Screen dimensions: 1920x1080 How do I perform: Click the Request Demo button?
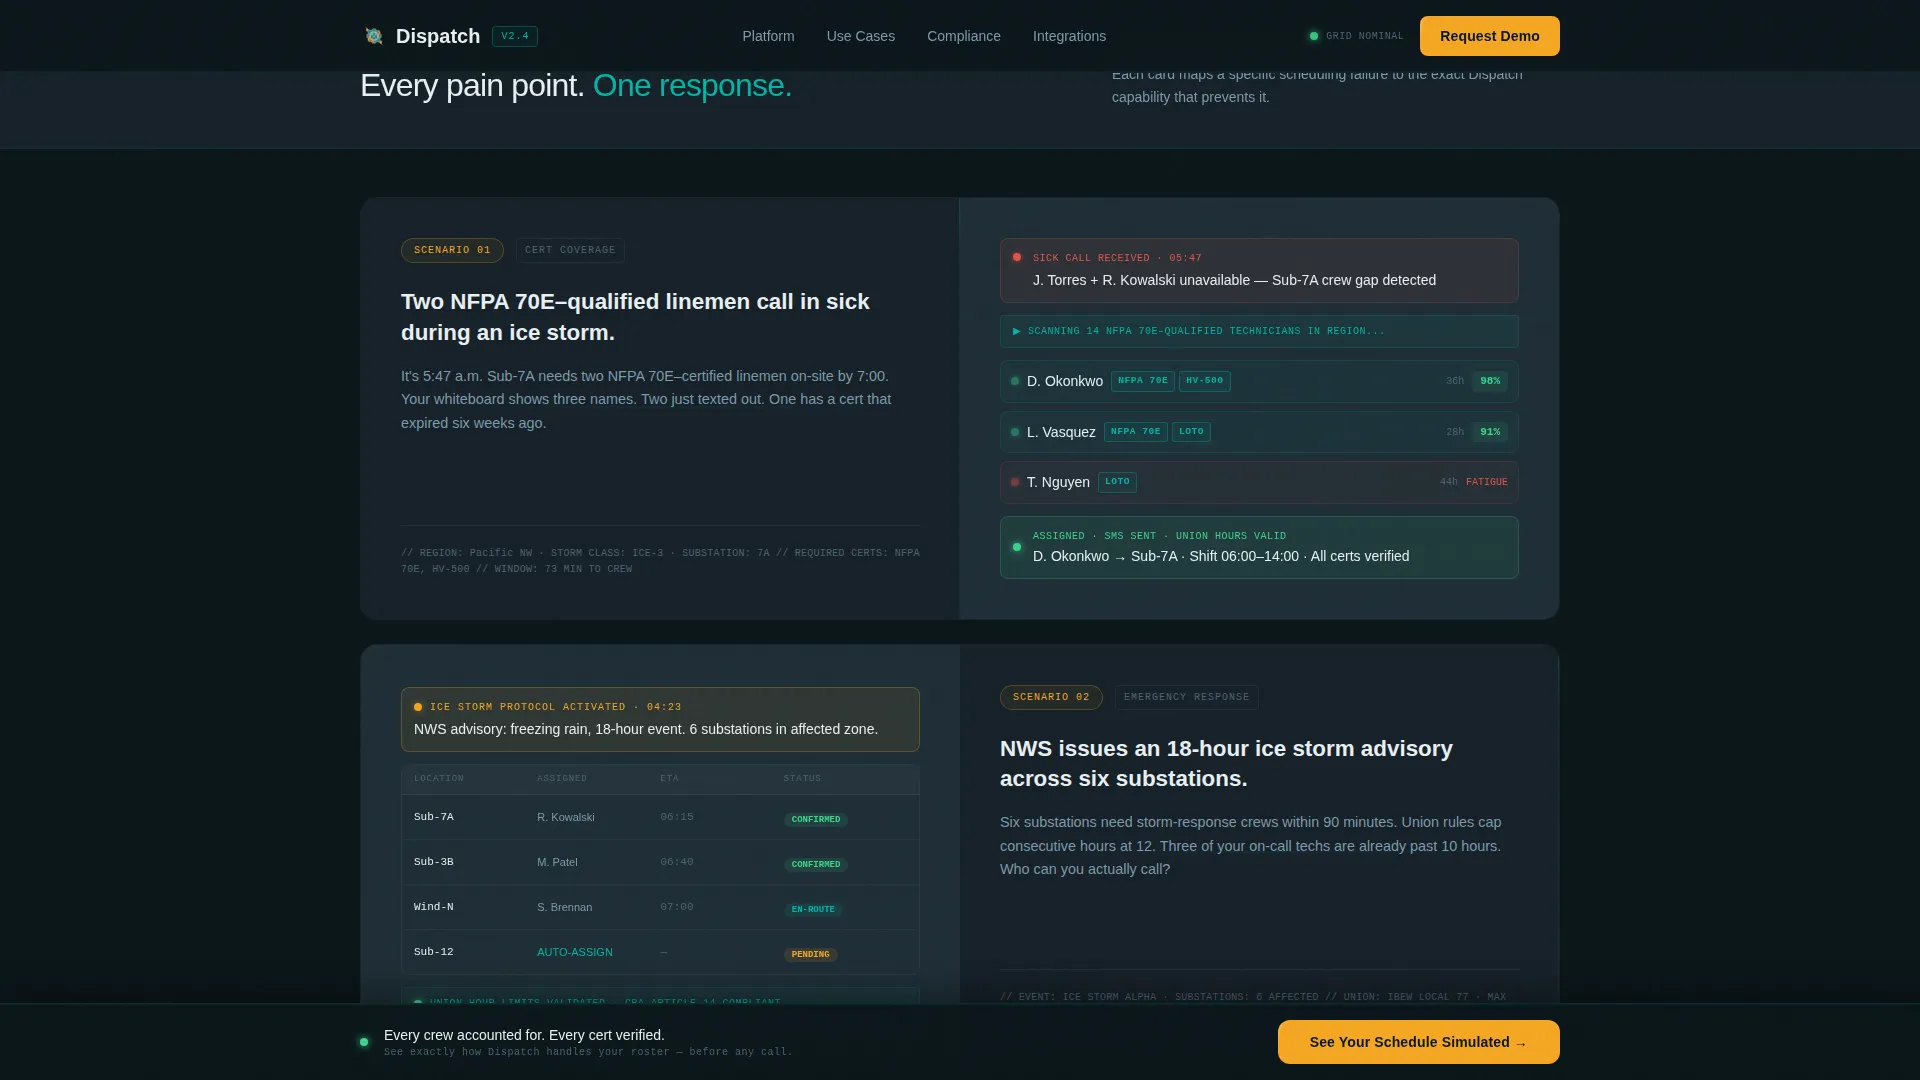tap(1490, 36)
